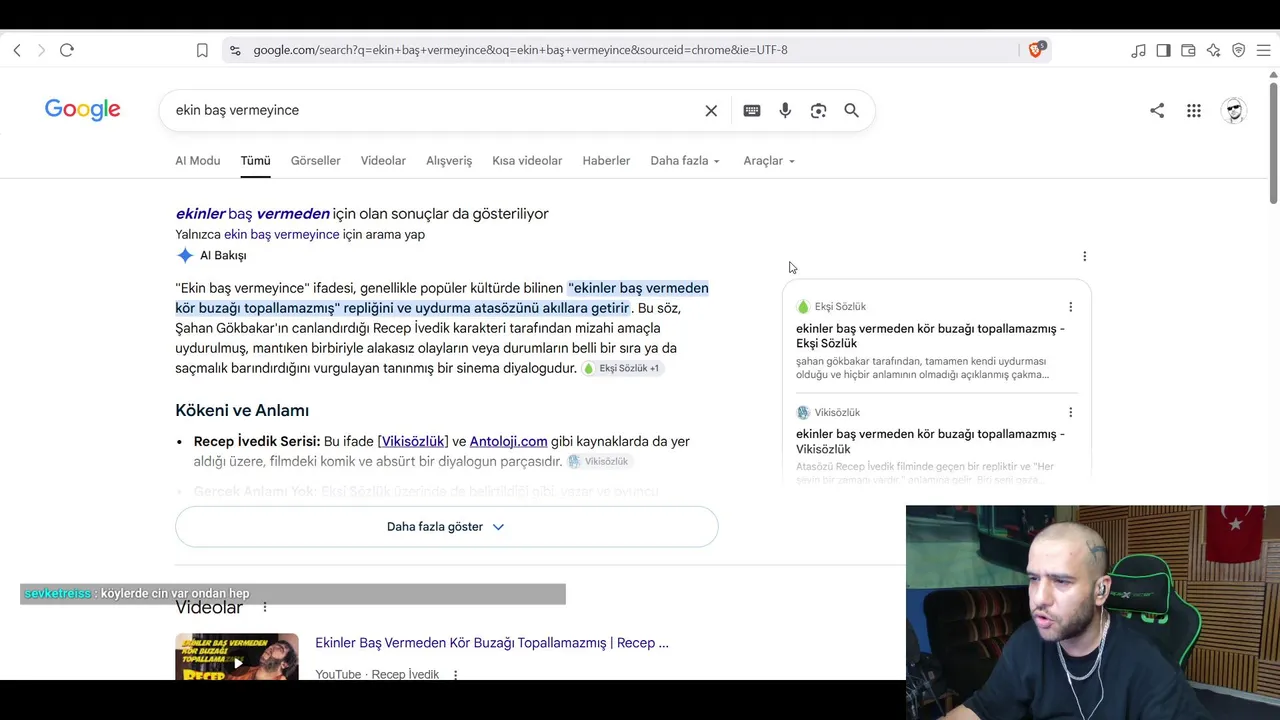Viewport: 1280px width, 720px height.
Task: Open the Brave Shields icon
Action: coord(1036,49)
